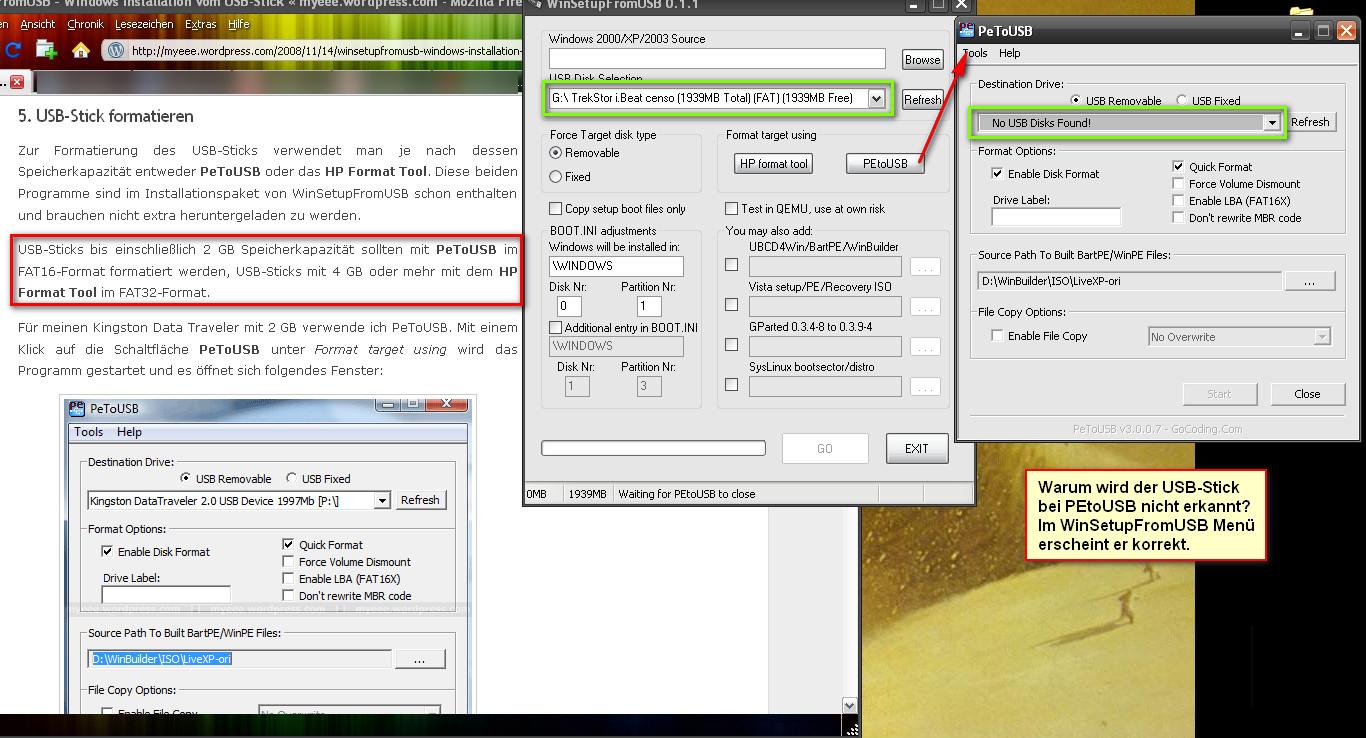Tick the SysLinux bootsector/distro checkbox
This screenshot has height=738, width=1366.
[x=732, y=385]
